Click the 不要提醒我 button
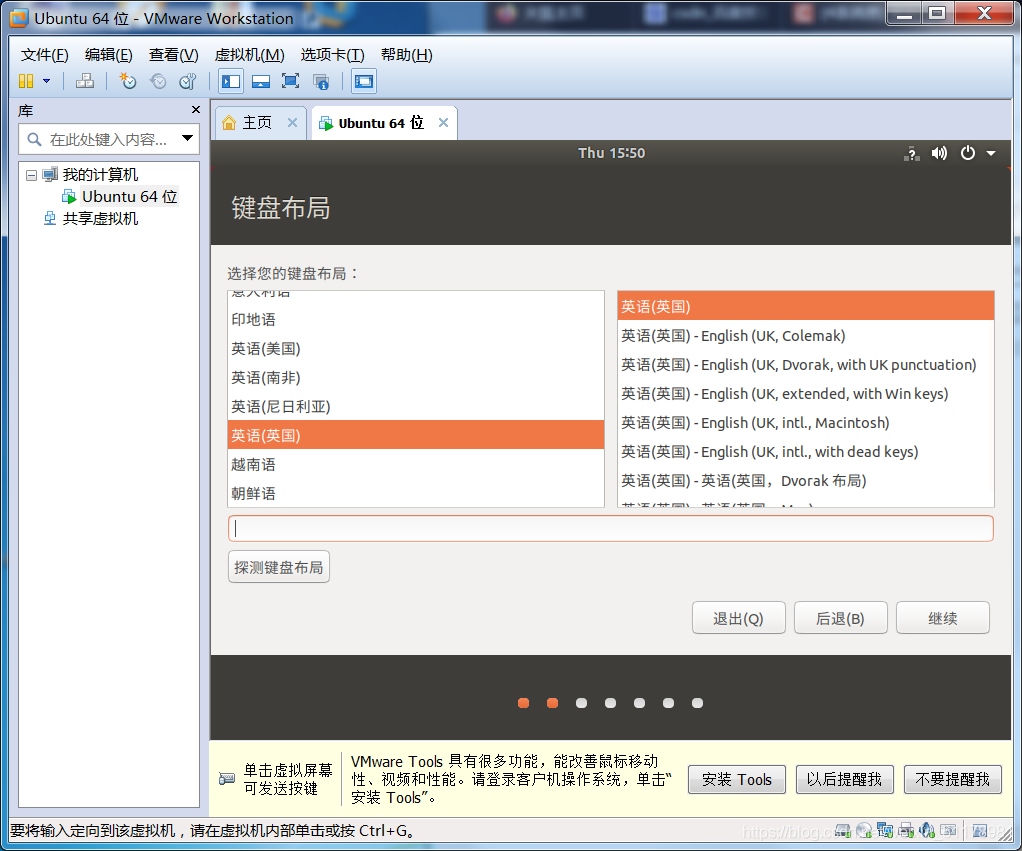The width and height of the screenshot is (1022, 851). [x=953, y=779]
